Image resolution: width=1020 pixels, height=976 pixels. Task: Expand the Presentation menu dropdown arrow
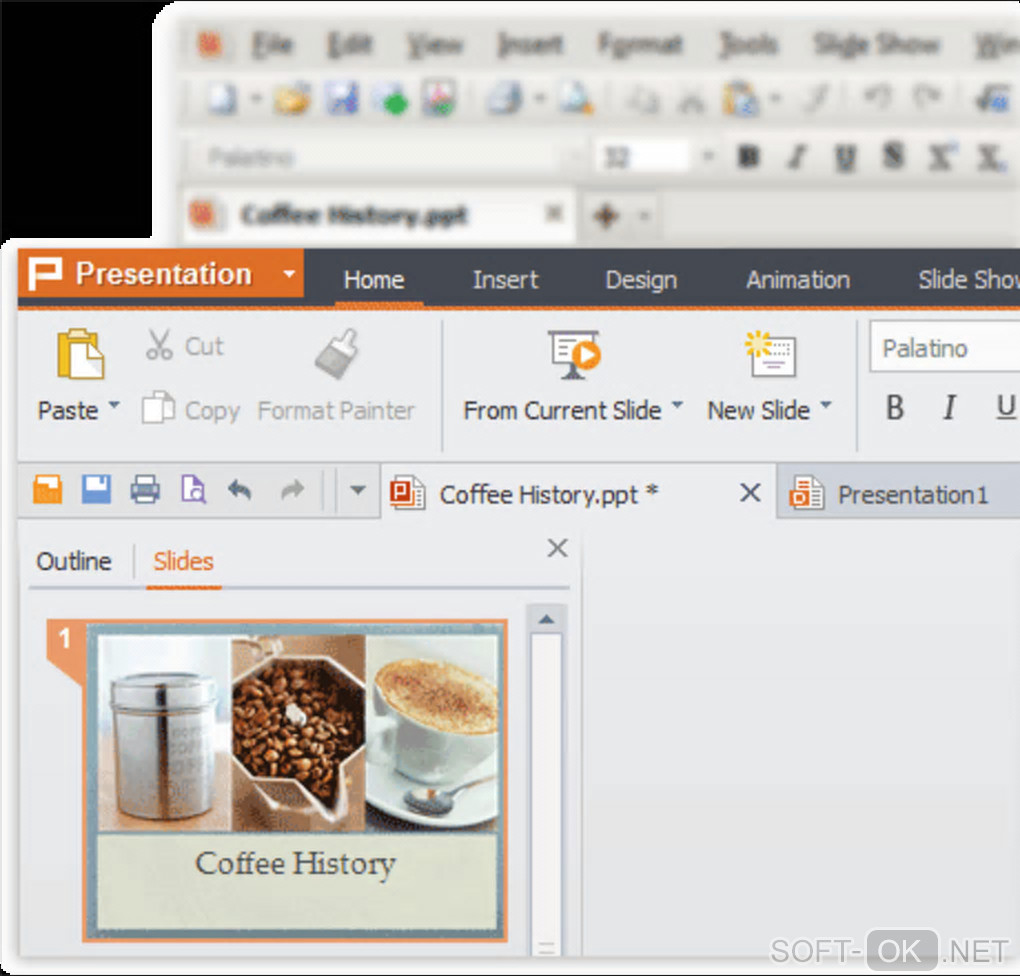289,274
